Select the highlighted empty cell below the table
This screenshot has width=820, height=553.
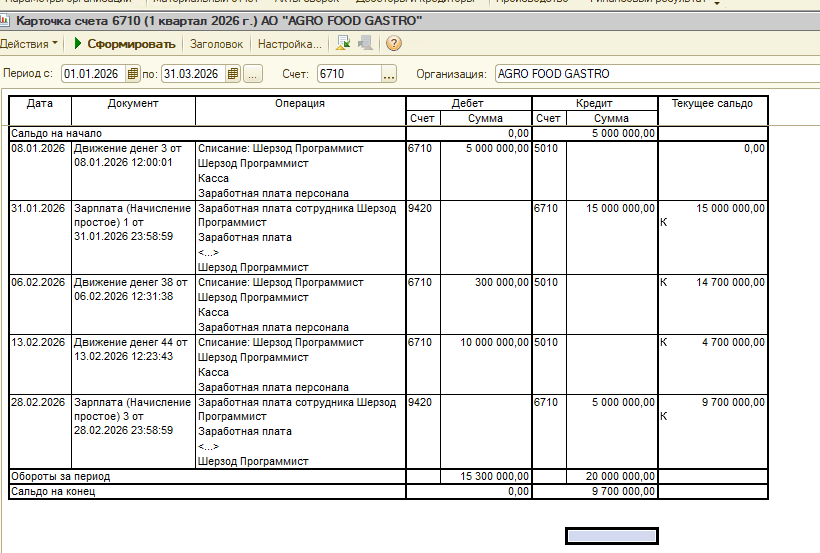[612, 536]
